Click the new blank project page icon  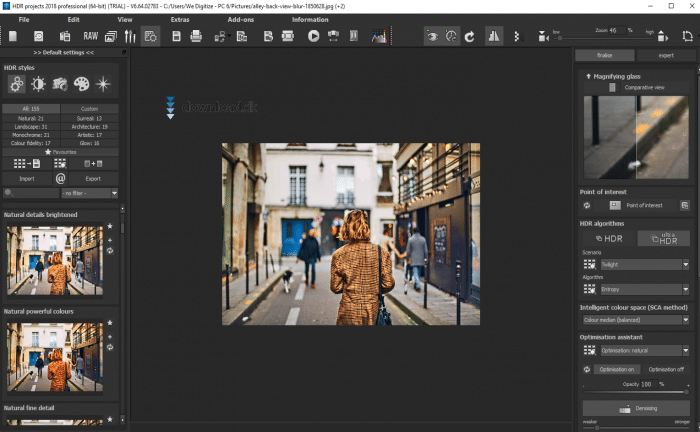click(13, 36)
